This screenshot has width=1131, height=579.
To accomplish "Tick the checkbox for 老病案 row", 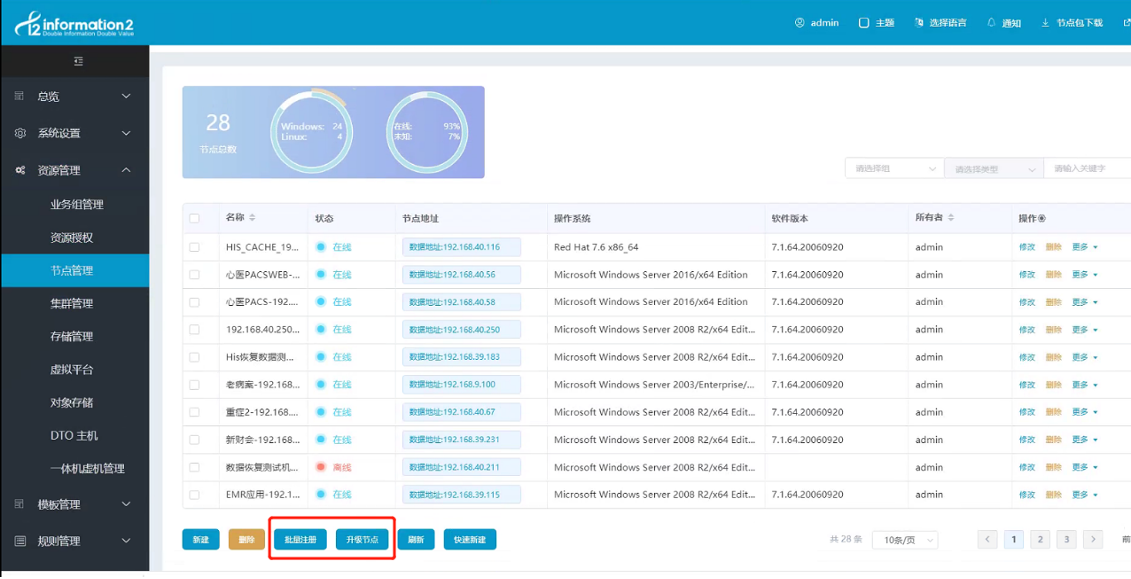I will (194, 385).
